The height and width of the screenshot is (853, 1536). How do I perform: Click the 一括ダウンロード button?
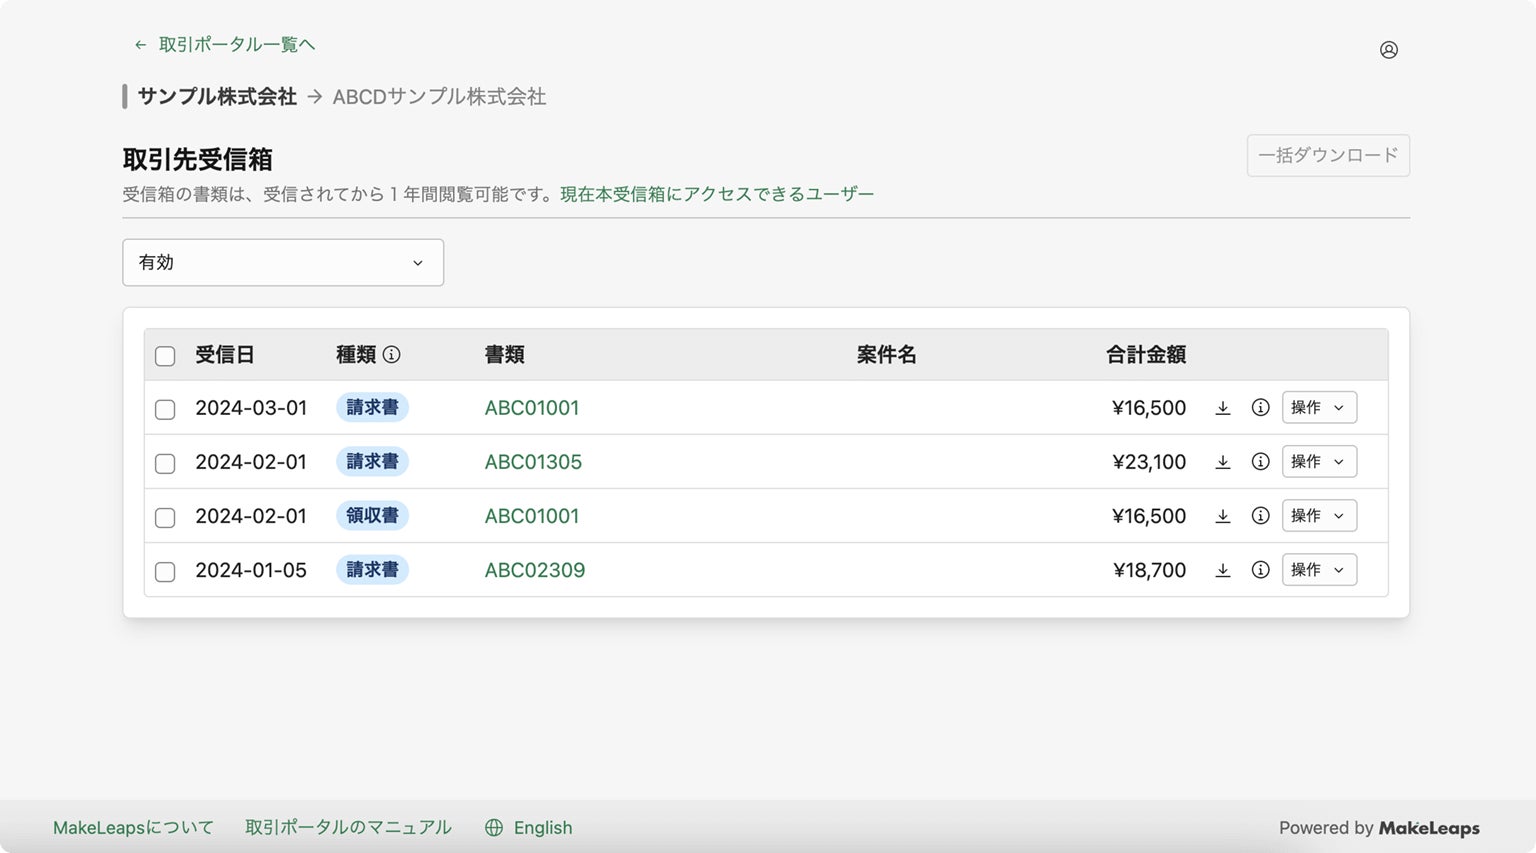[1328, 156]
